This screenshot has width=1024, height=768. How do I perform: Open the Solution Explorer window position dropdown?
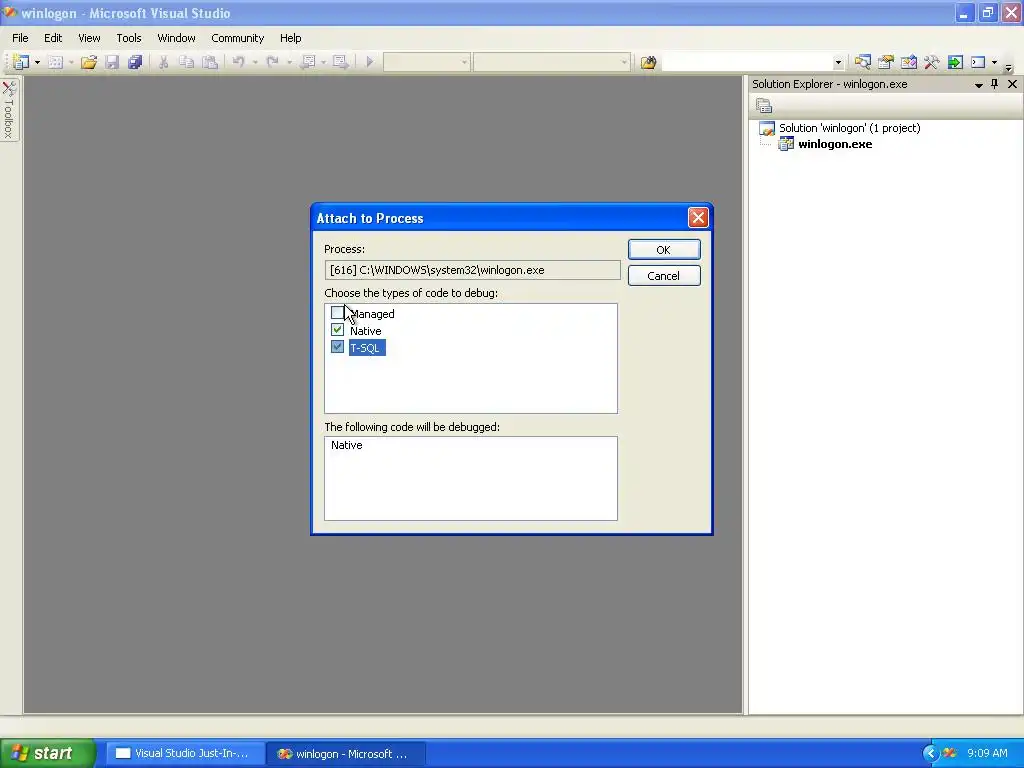point(978,84)
